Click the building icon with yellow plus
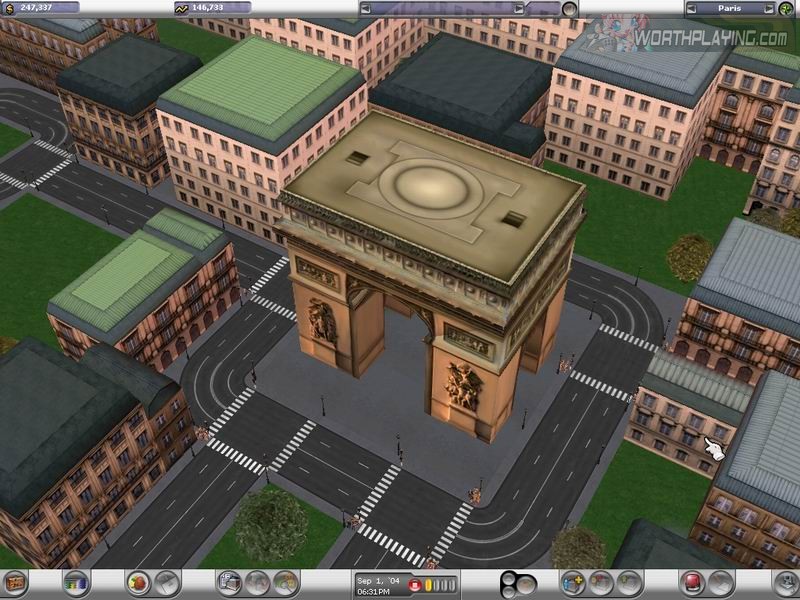This screenshot has height=600, width=800. click(573, 581)
